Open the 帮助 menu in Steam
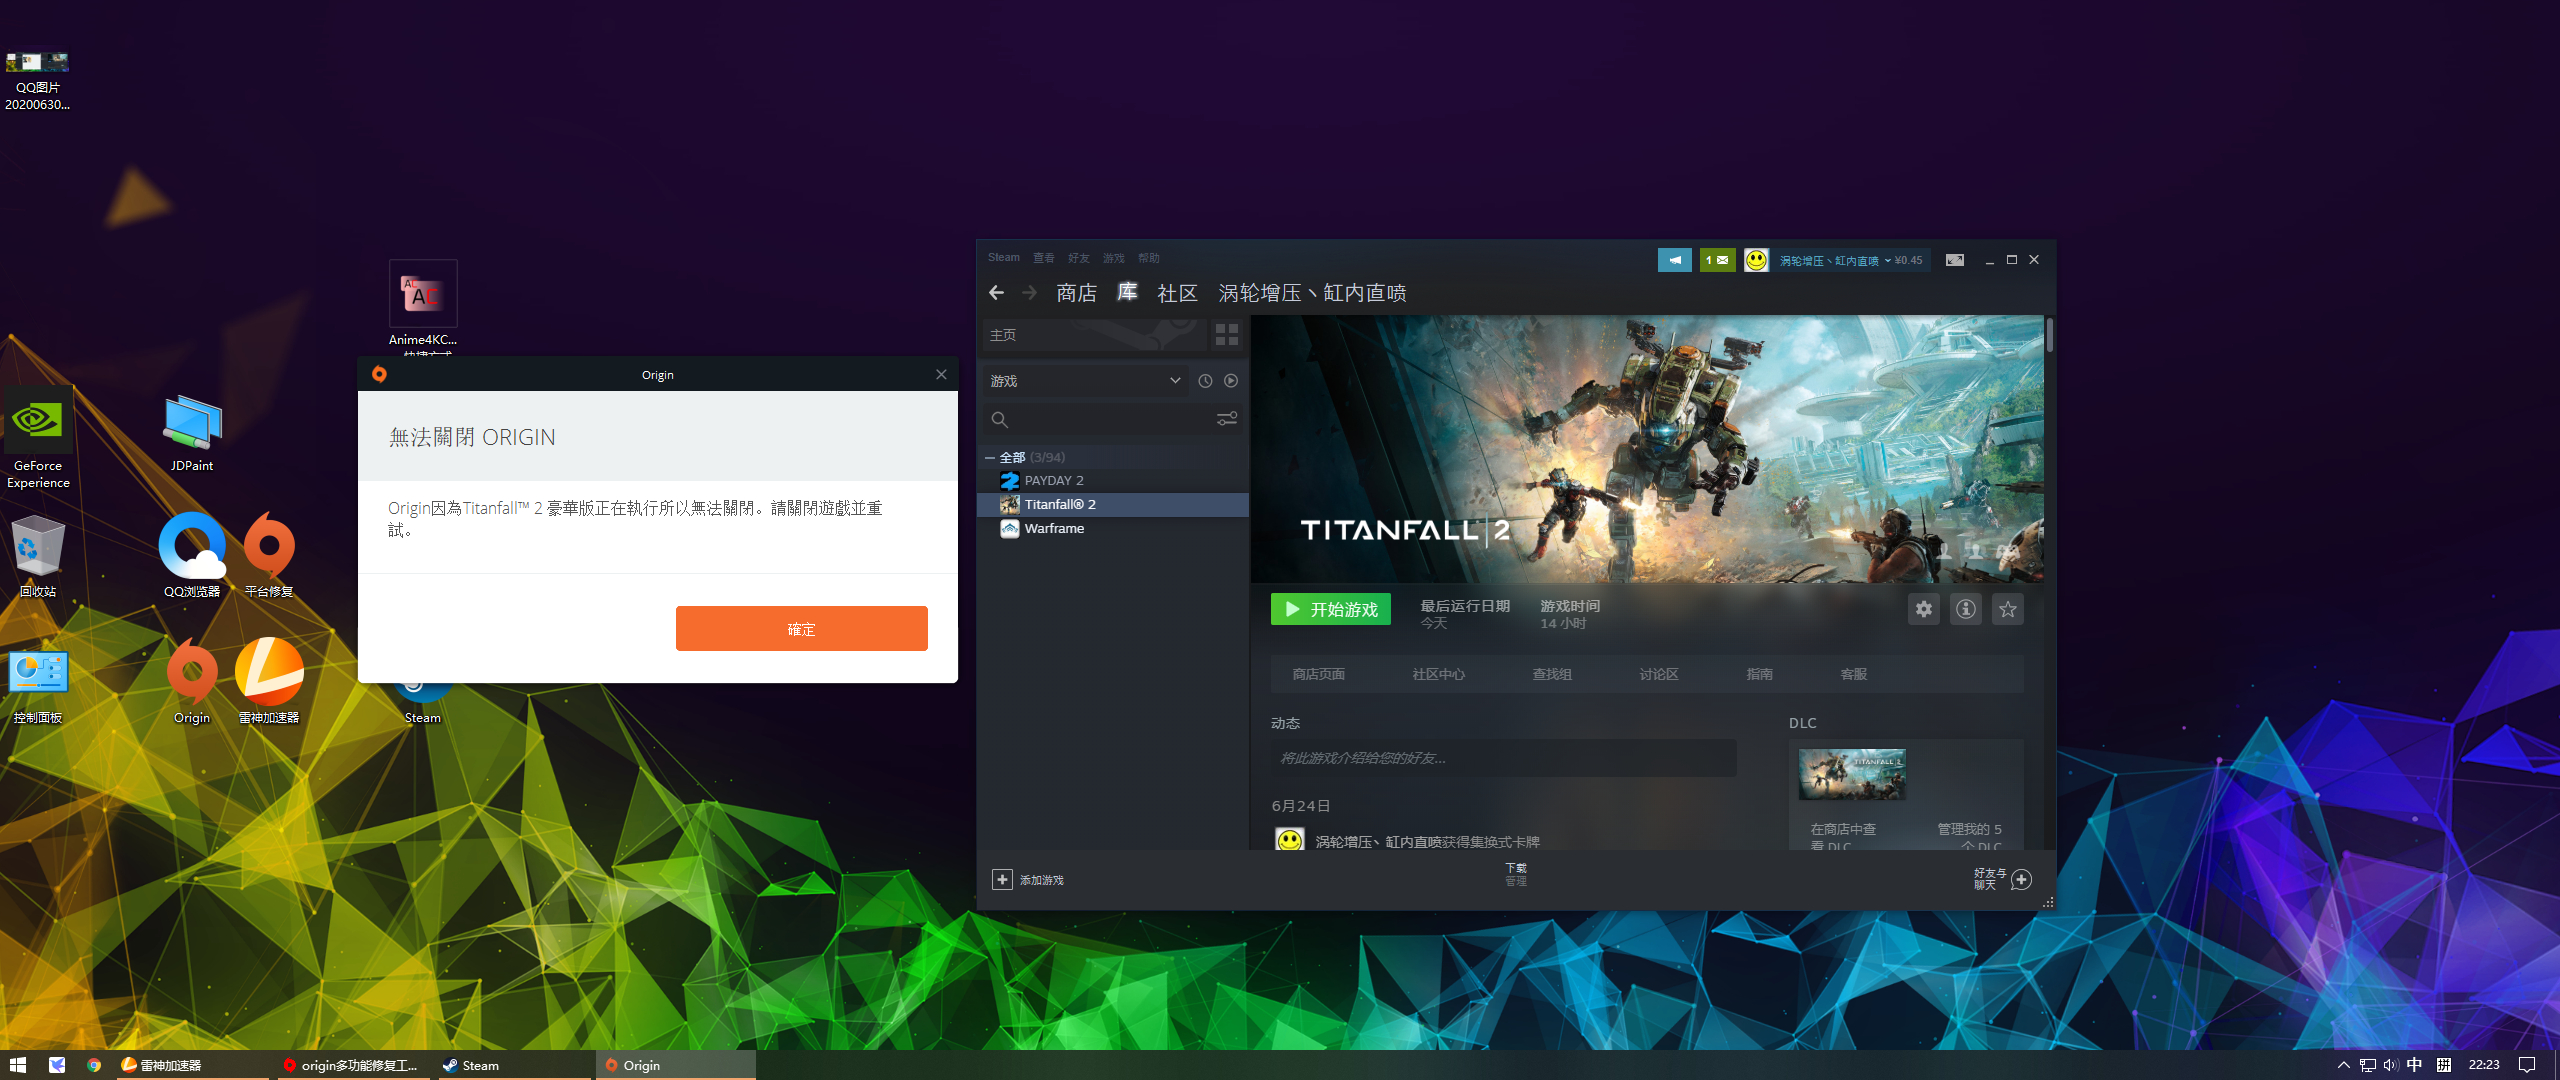The image size is (2560, 1080). 1149,258
